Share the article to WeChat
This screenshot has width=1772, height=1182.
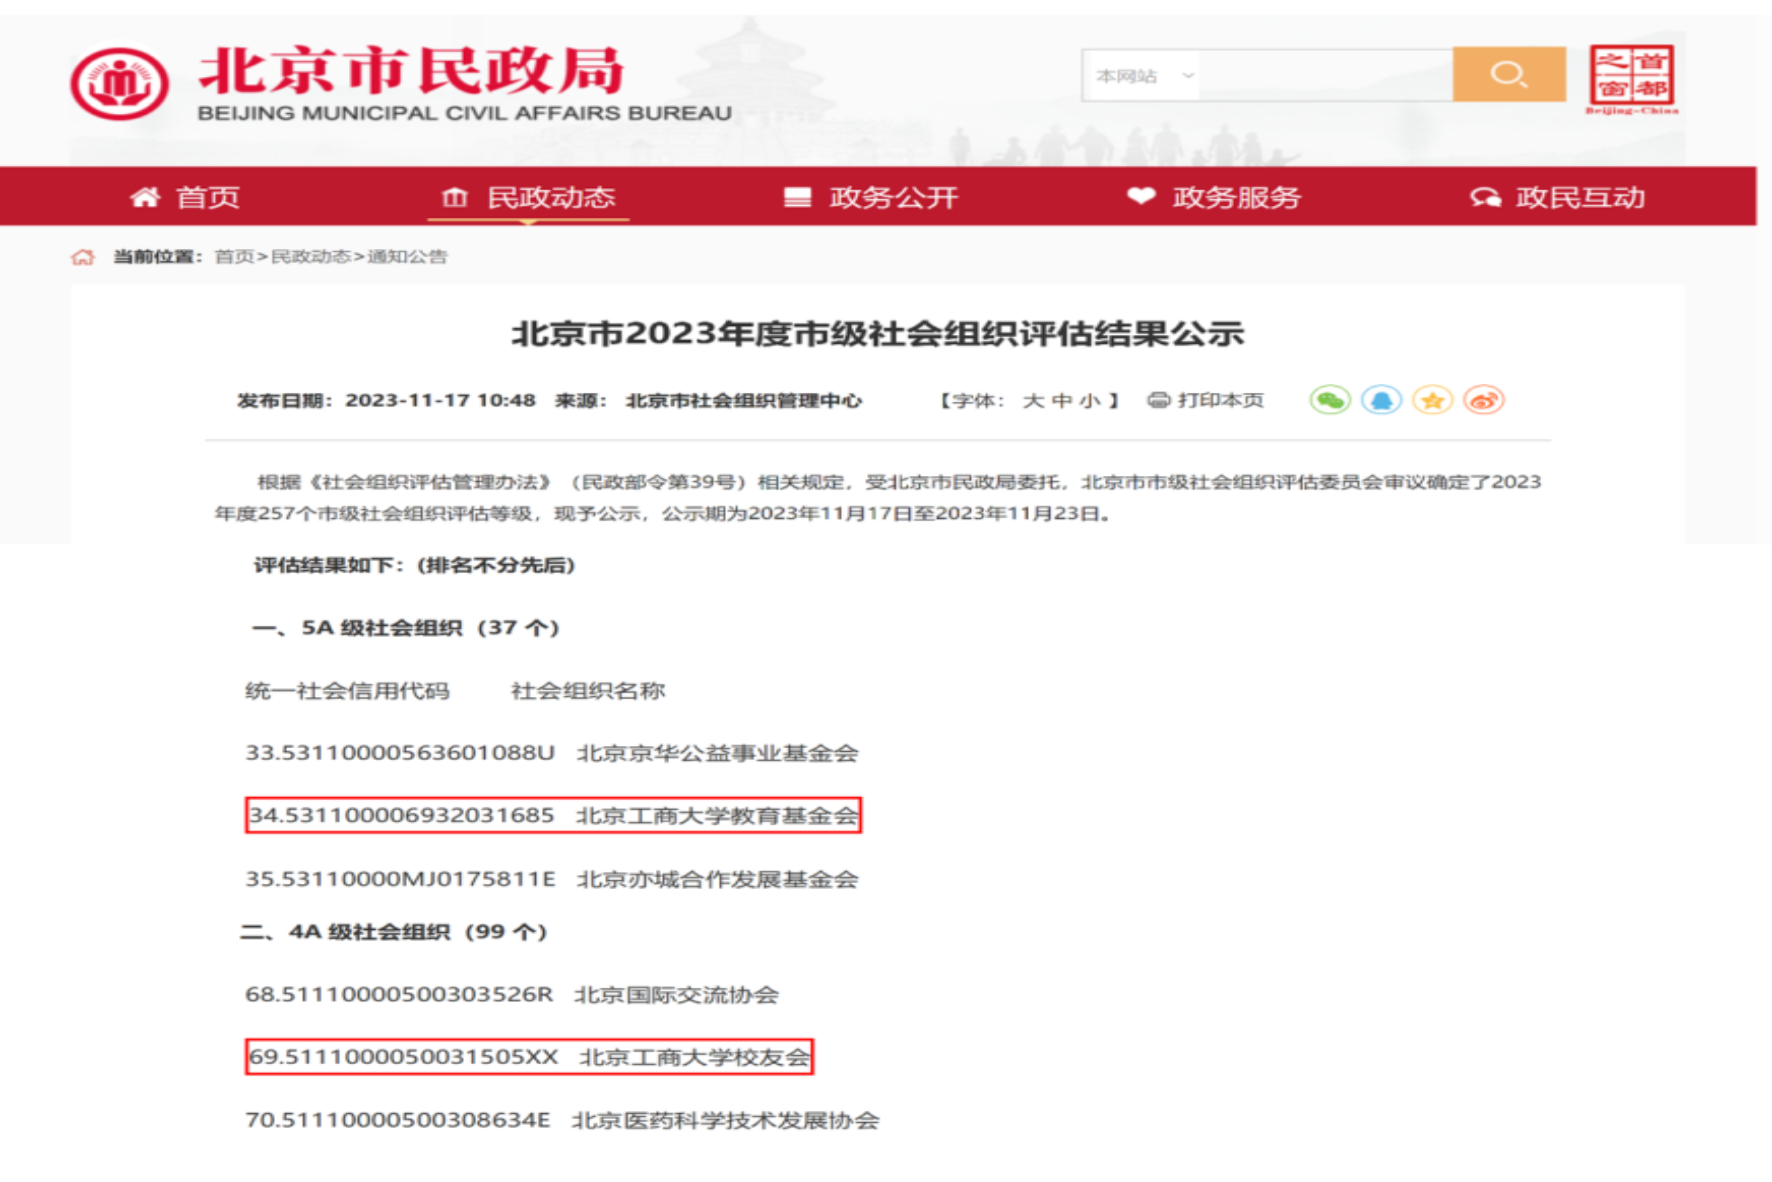pyautogui.click(x=1330, y=399)
